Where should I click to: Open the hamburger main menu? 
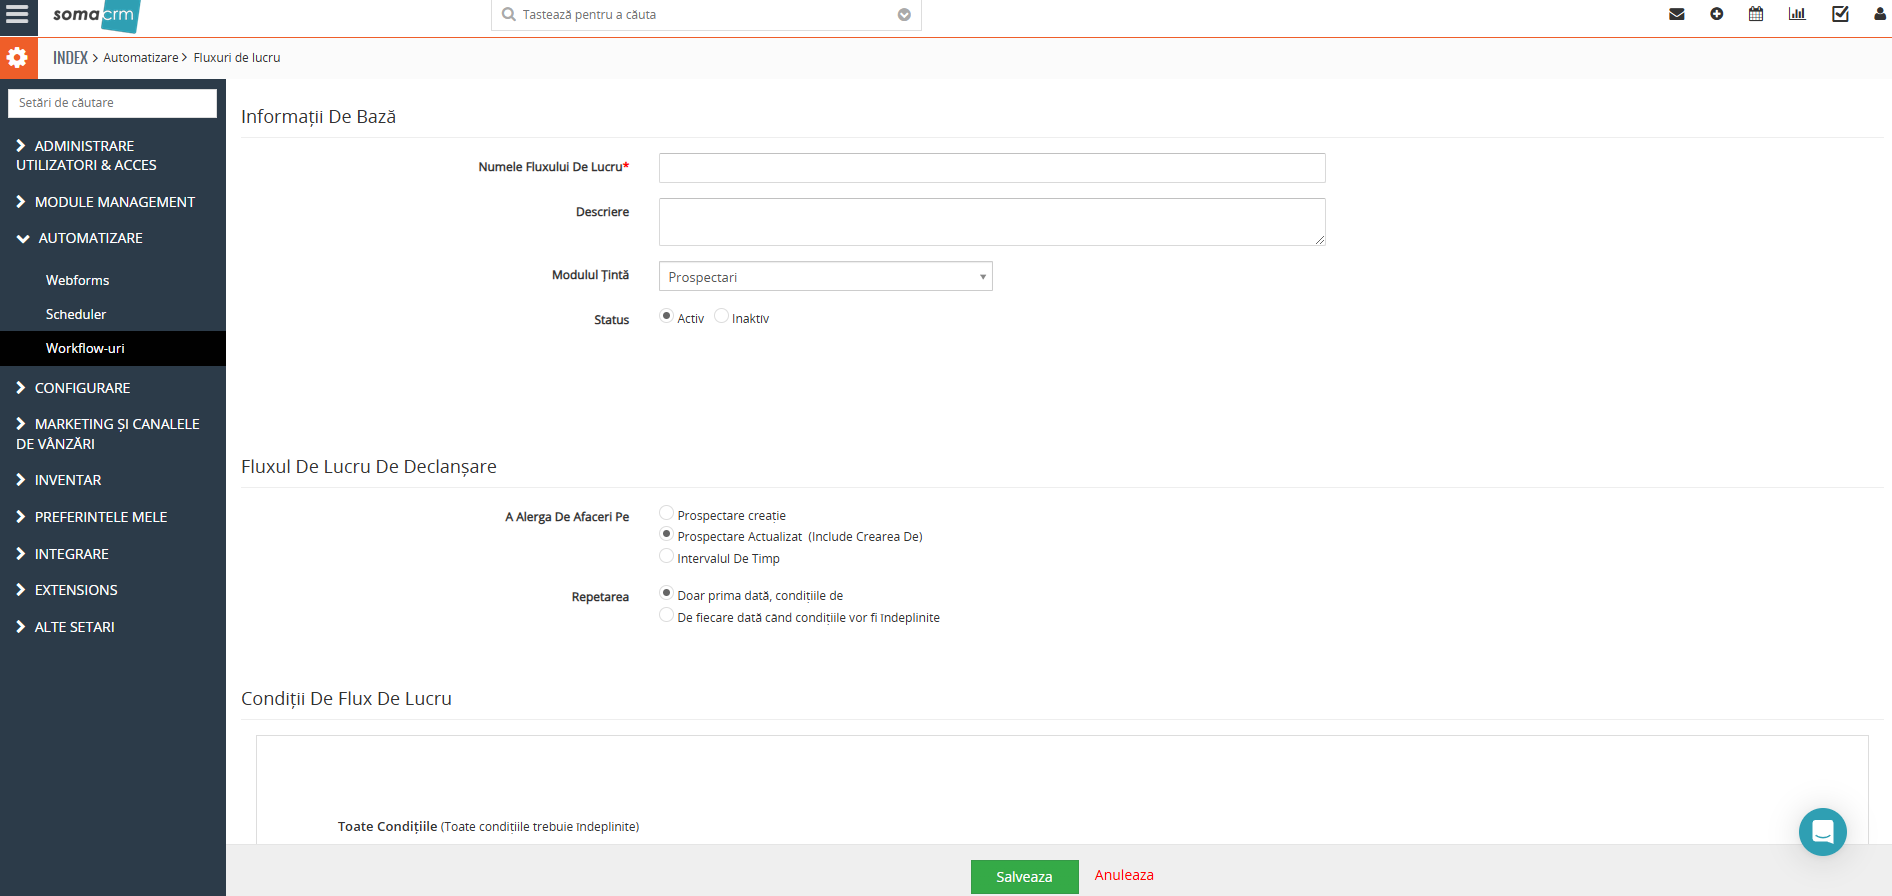(x=17, y=14)
